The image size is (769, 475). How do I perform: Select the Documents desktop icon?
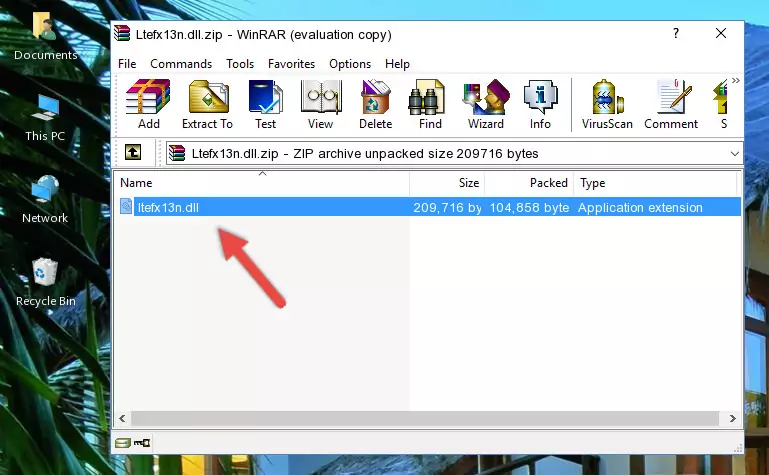45,37
